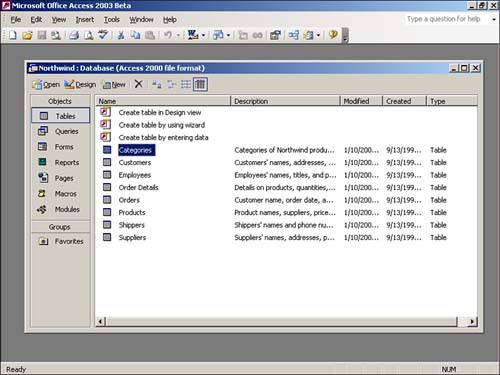
Task: Click the Script Editor chain icon
Action: [257, 35]
